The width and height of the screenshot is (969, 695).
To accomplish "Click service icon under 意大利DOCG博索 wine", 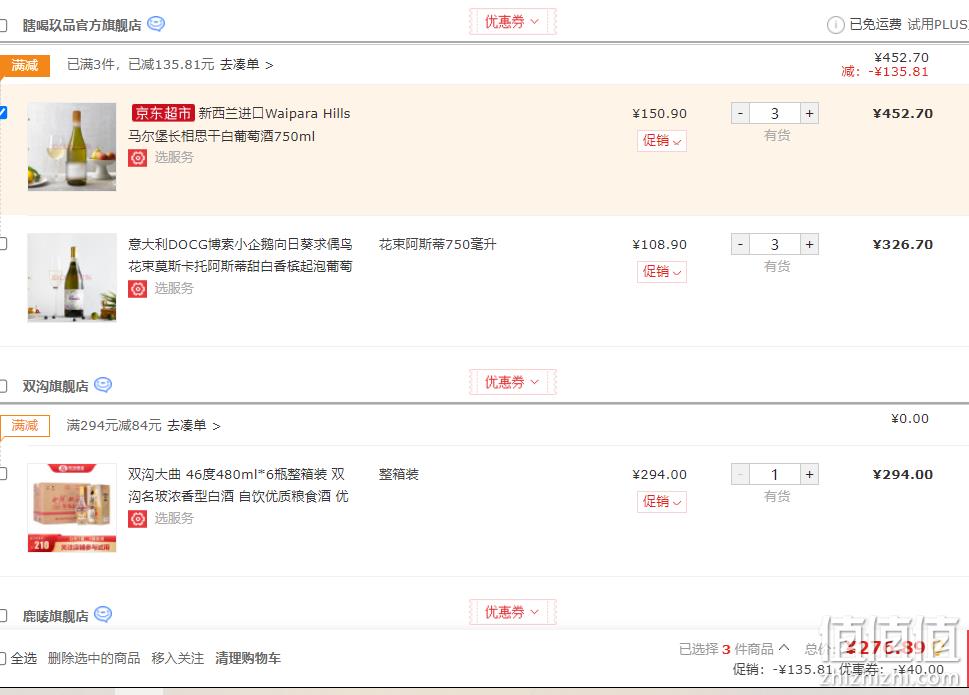I will pyautogui.click(x=137, y=289).
